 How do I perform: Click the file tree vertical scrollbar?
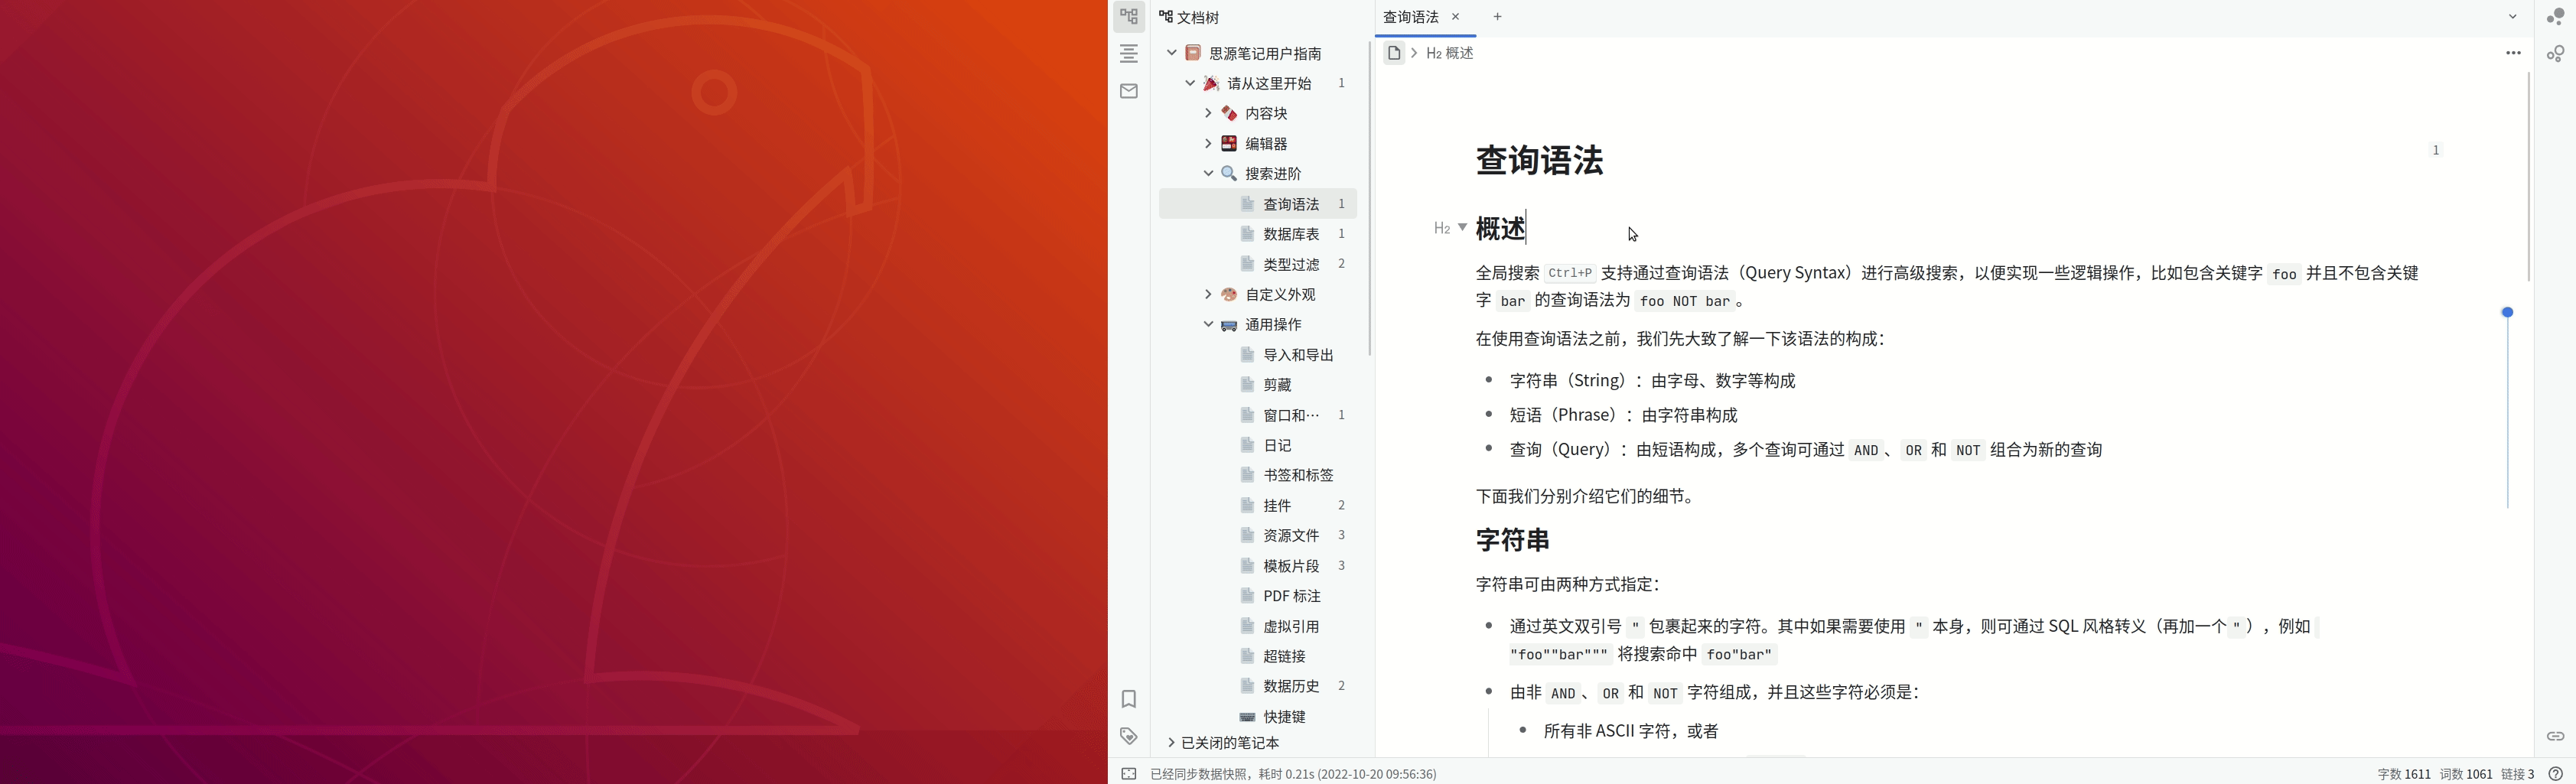(1369, 198)
